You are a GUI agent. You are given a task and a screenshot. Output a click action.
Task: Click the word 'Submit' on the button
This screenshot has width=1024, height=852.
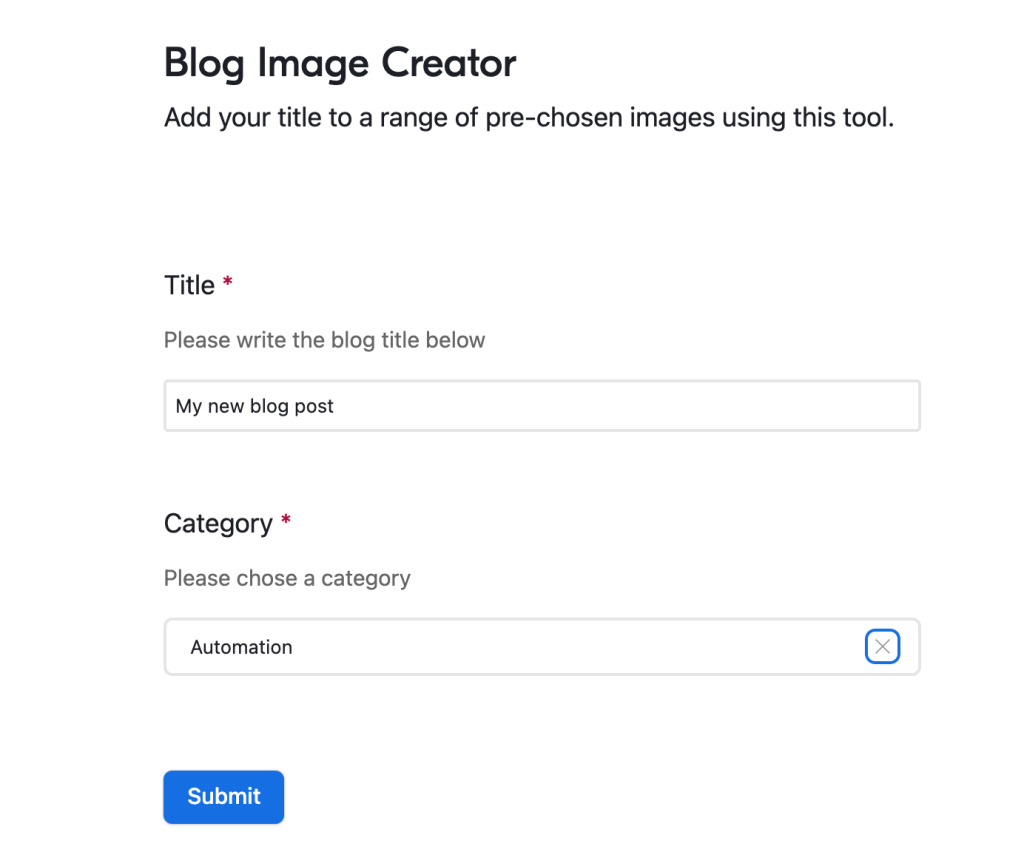pyautogui.click(x=224, y=796)
